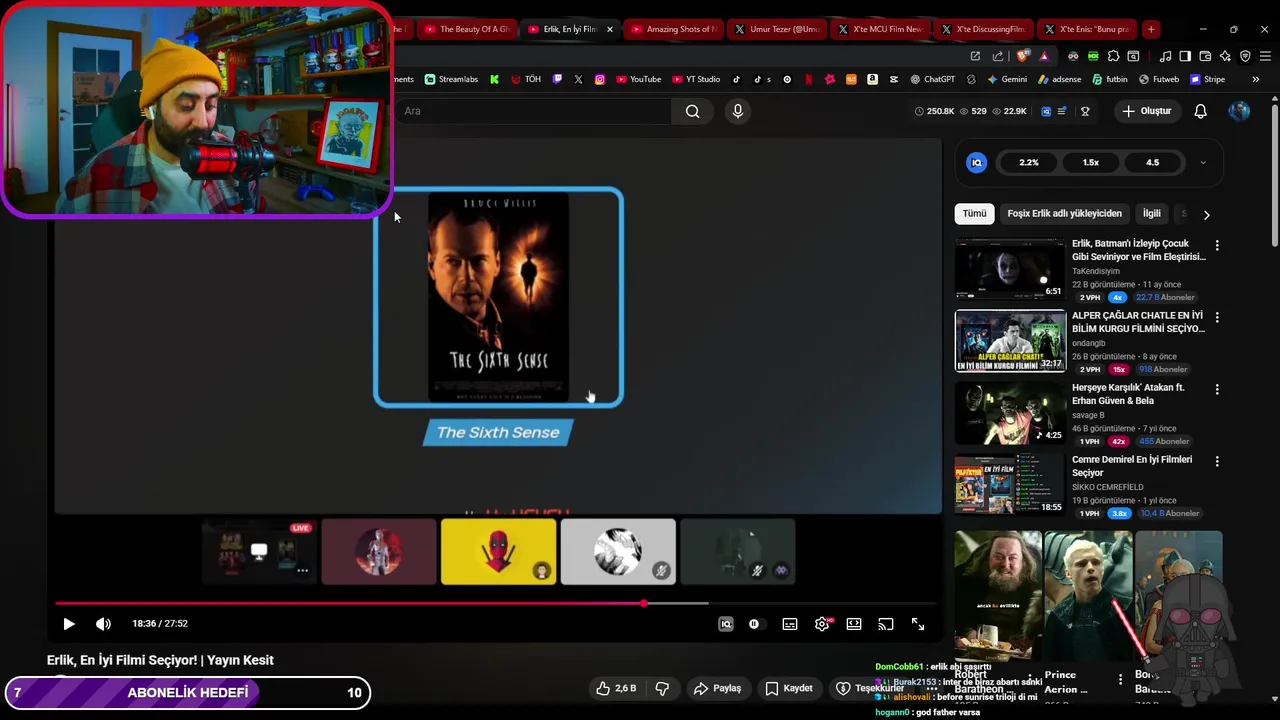1280x720 pixels.
Task: Click the Oluştur create button
Action: click(x=1146, y=111)
